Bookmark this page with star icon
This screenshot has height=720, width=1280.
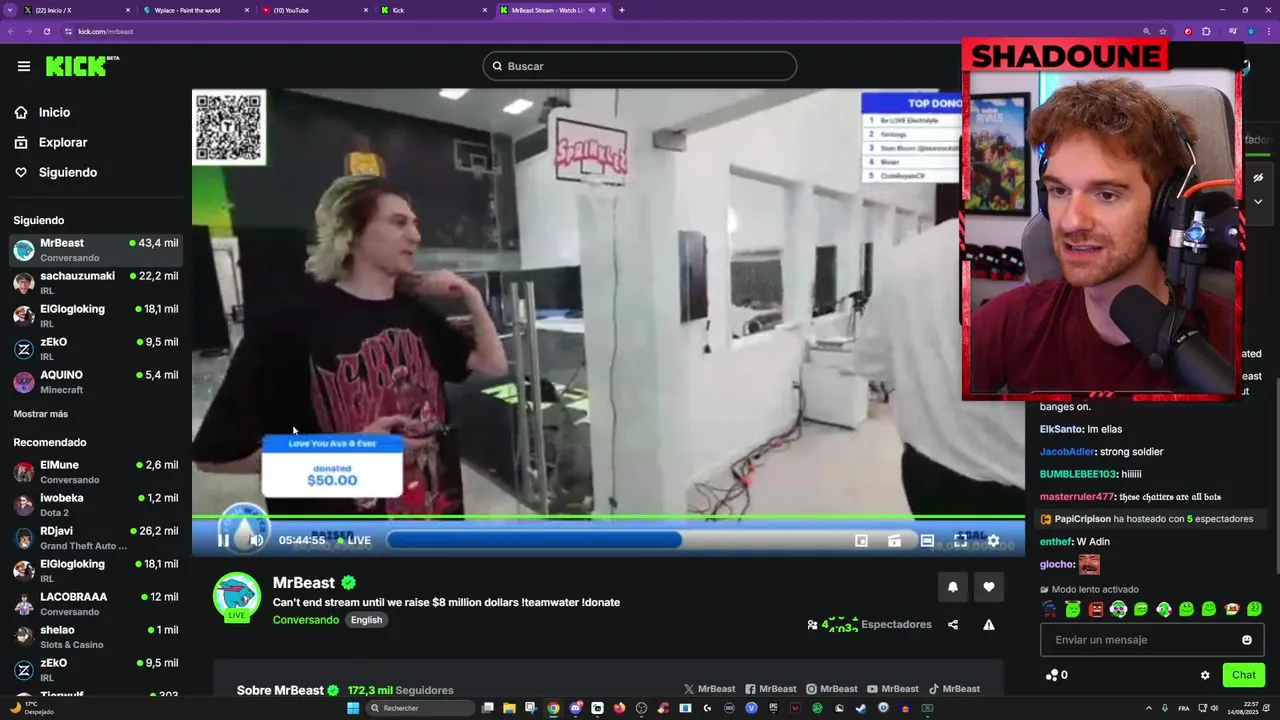(x=1163, y=31)
